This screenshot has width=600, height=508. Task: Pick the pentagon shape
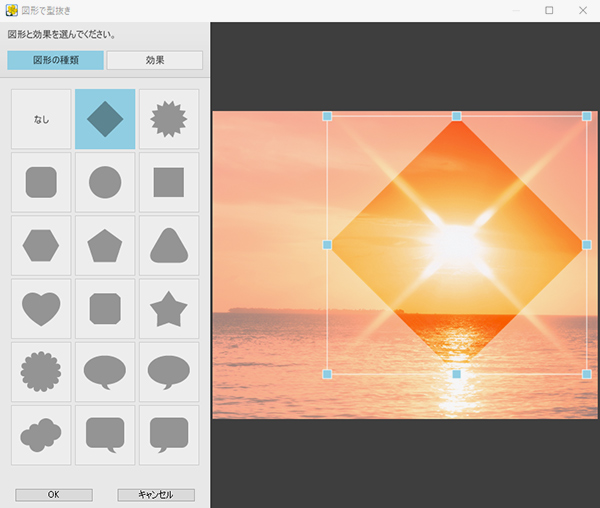coord(104,246)
